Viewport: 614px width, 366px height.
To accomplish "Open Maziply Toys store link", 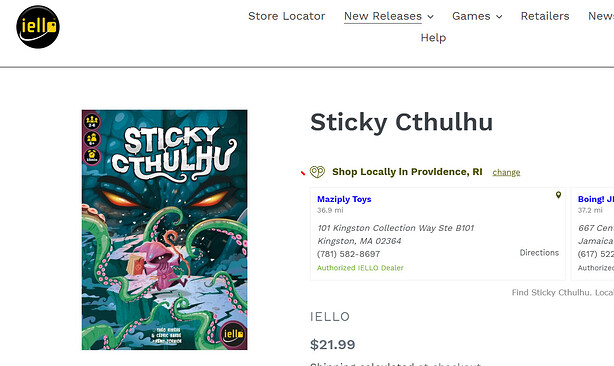I will (344, 199).
